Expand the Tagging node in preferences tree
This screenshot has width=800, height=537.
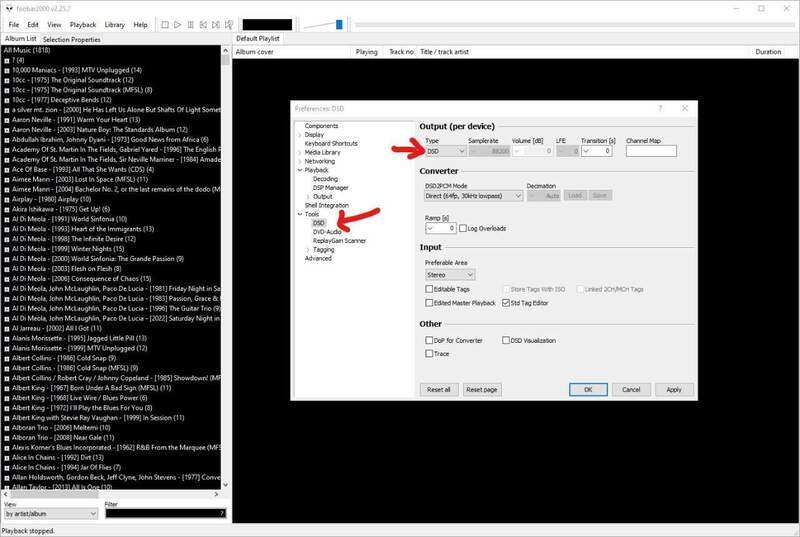tap(308, 250)
